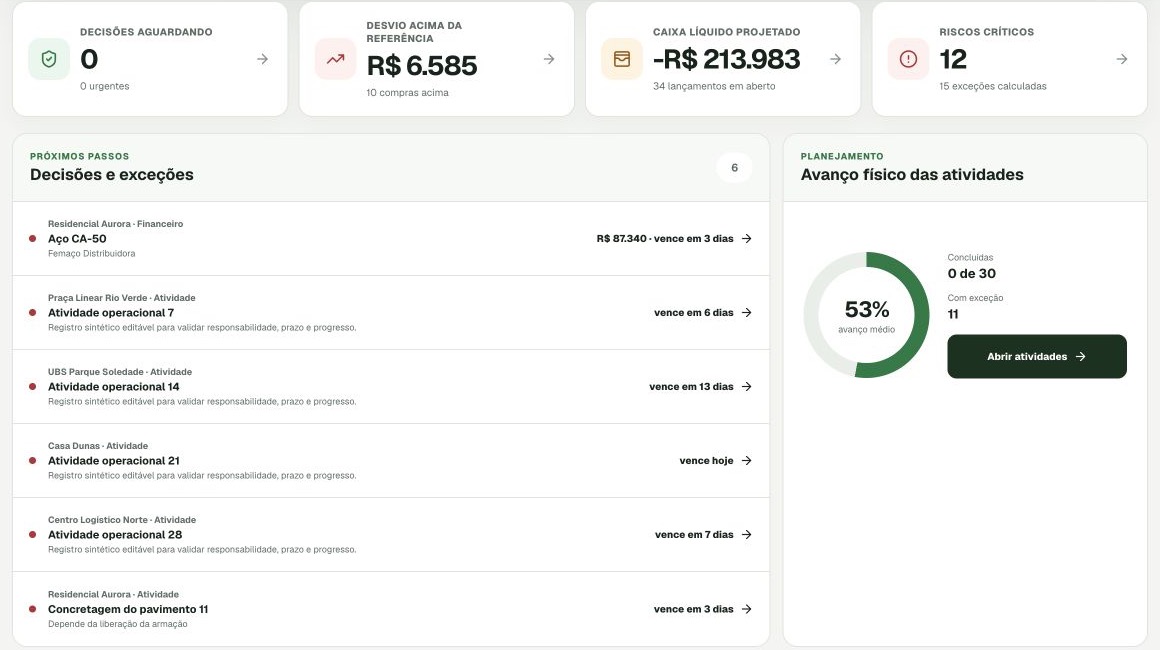Open Caixa Líquido Projetado arrow
The width and height of the screenshot is (1160, 650).
(835, 59)
